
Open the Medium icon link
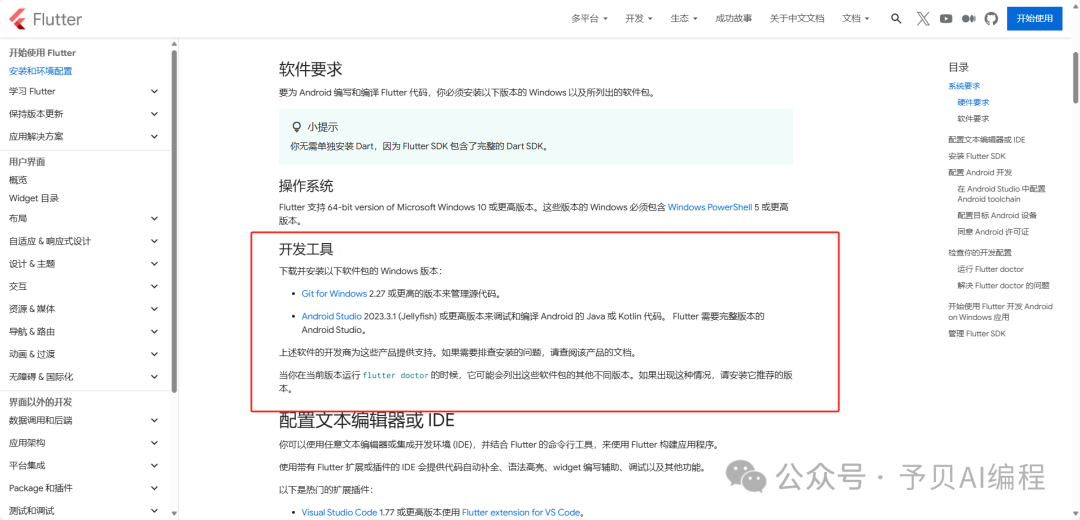coord(968,19)
